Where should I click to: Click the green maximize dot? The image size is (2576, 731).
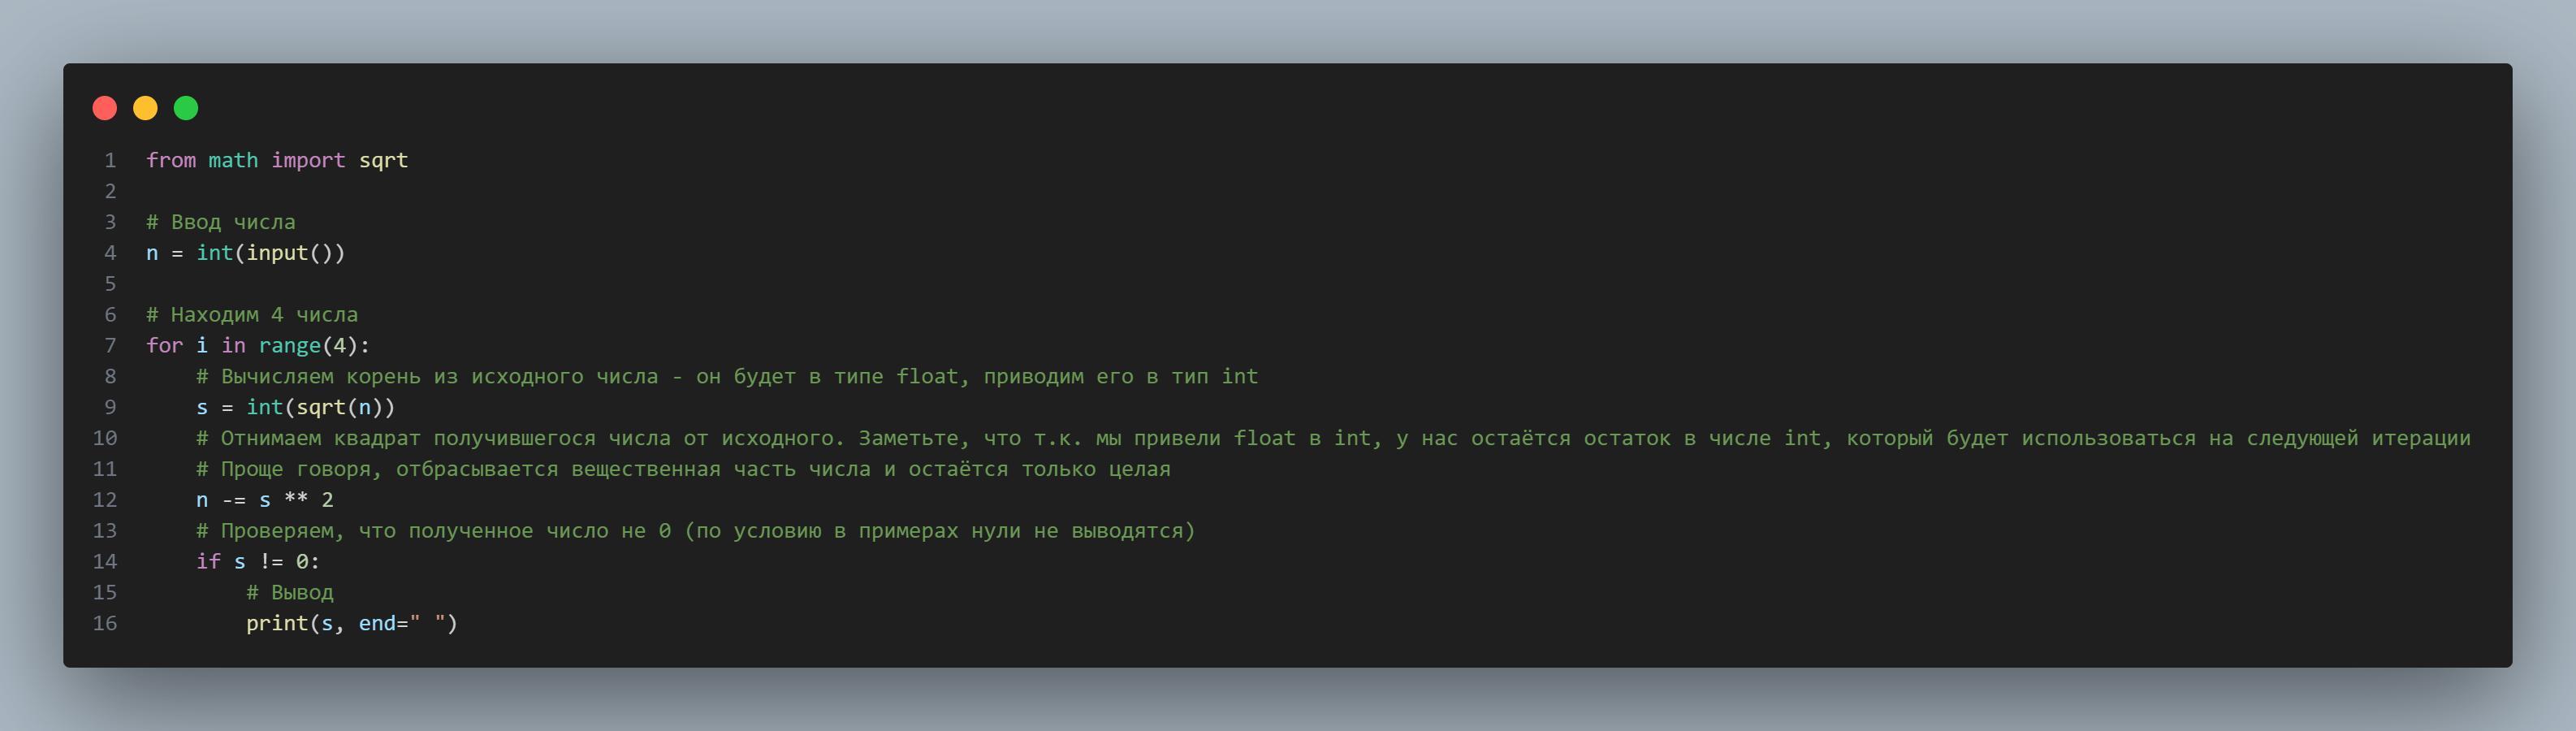pos(186,108)
